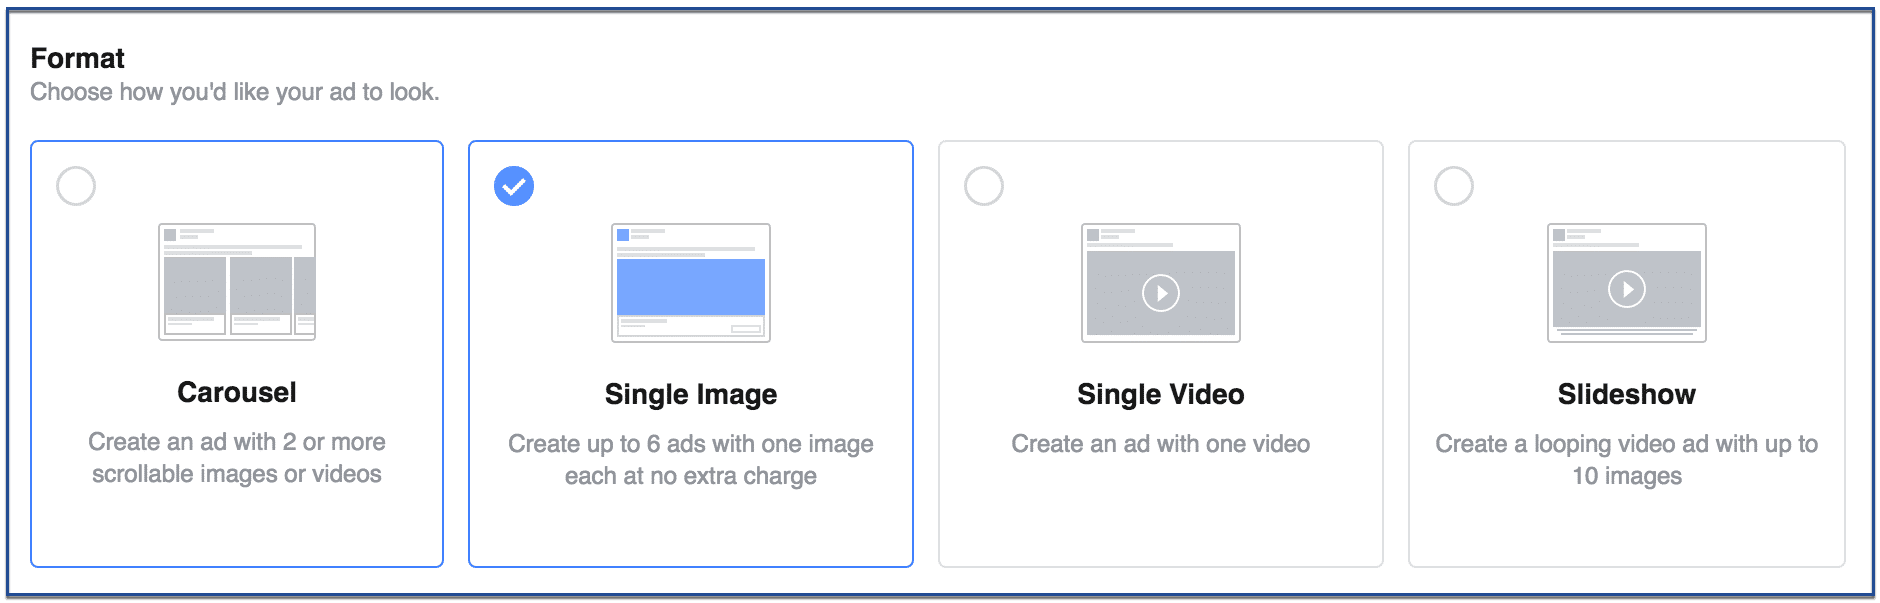The image size is (1880, 603).
Task: Click 'Create an ad with one video' text
Action: 1161,444
